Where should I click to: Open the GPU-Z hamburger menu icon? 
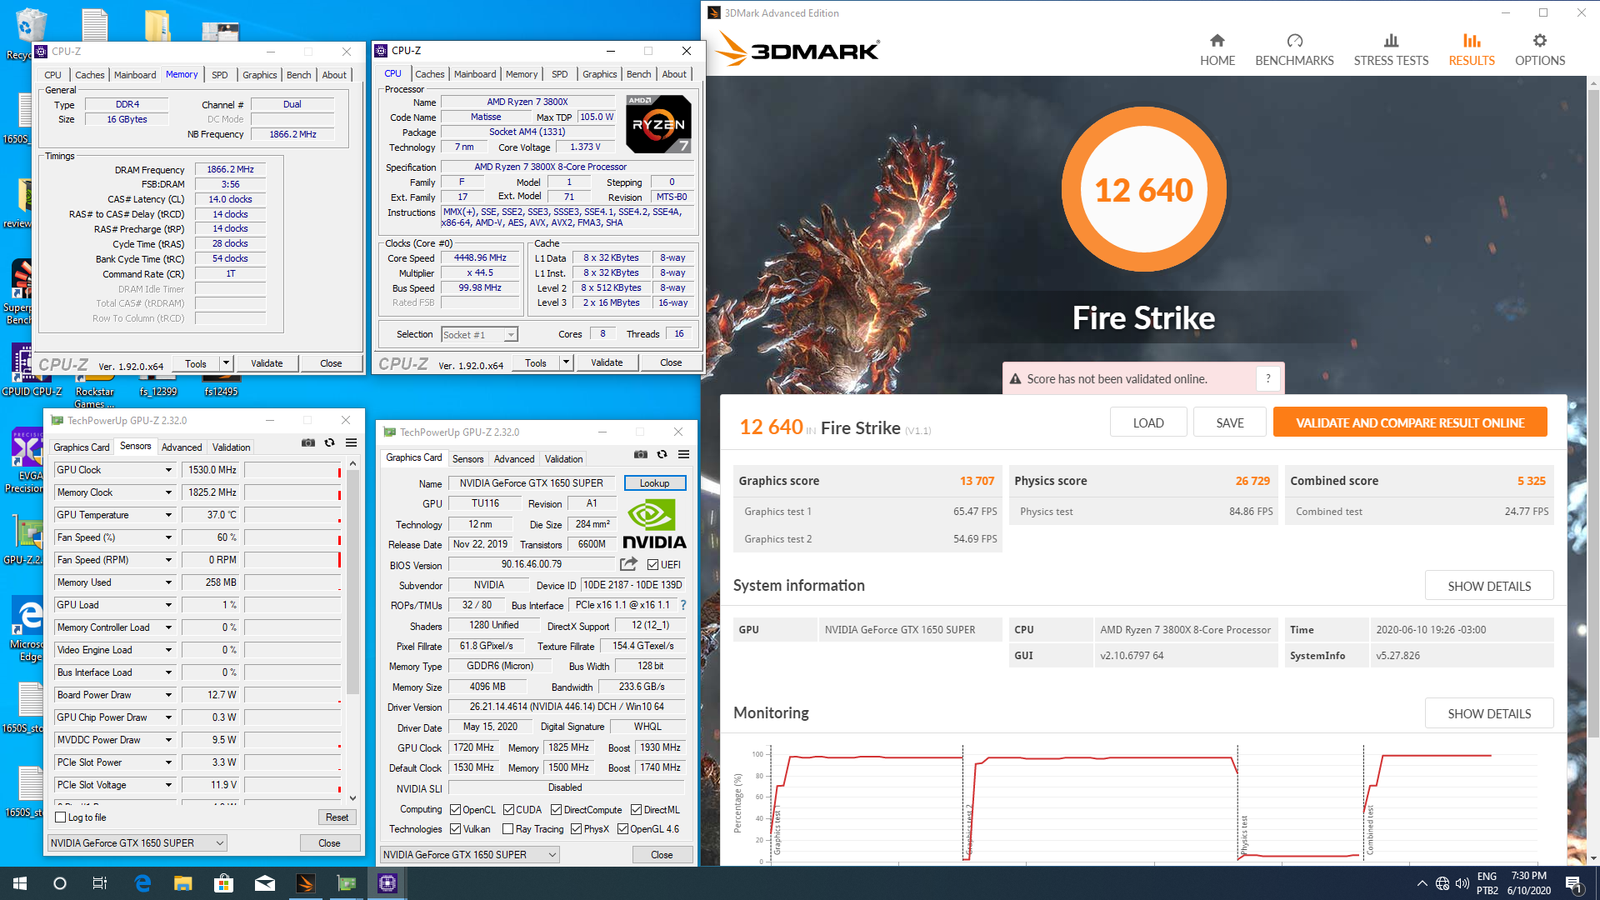coord(351,443)
